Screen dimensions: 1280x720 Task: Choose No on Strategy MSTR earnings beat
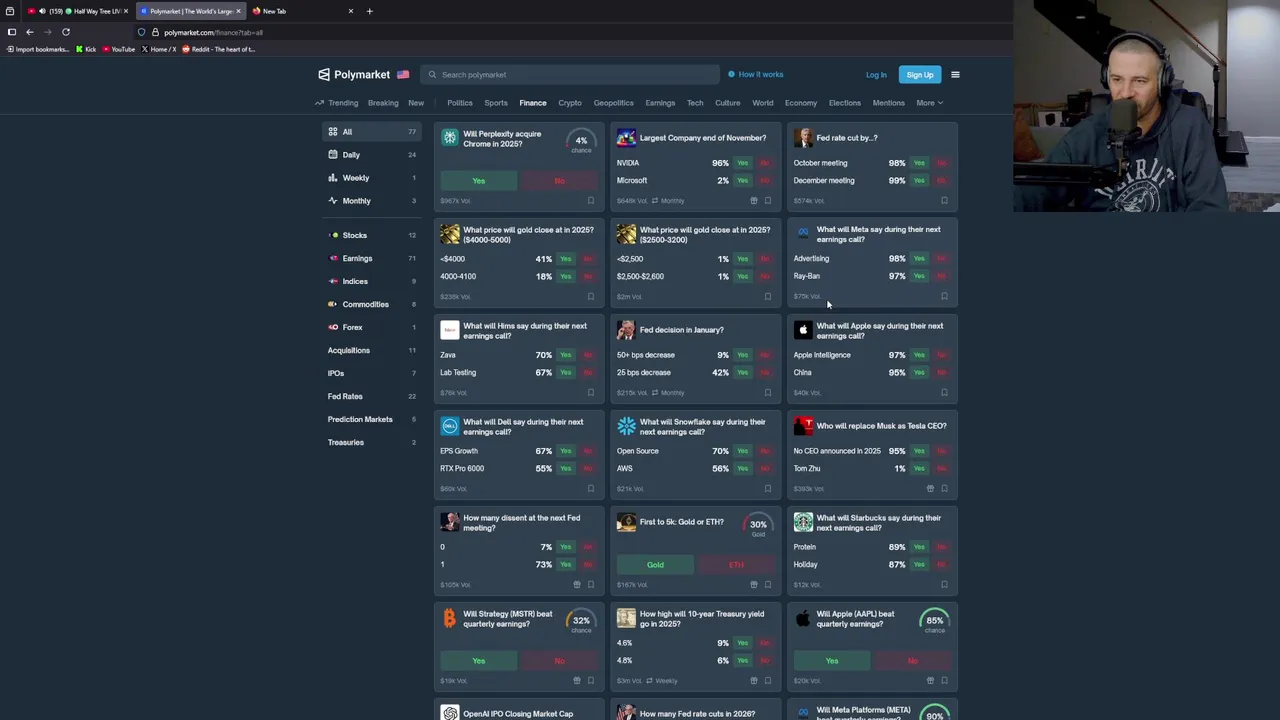click(x=559, y=661)
